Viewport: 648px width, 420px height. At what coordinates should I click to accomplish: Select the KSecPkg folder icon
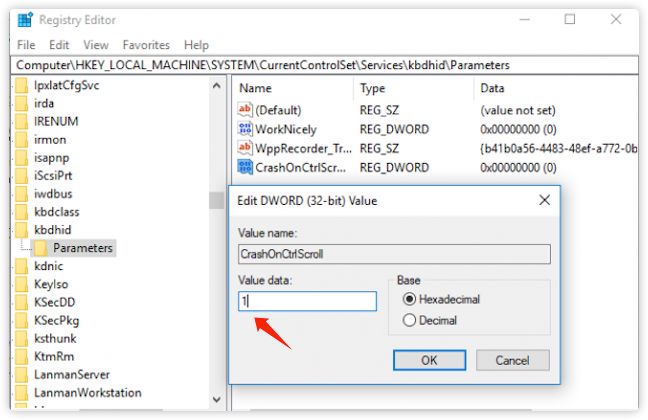click(x=21, y=320)
